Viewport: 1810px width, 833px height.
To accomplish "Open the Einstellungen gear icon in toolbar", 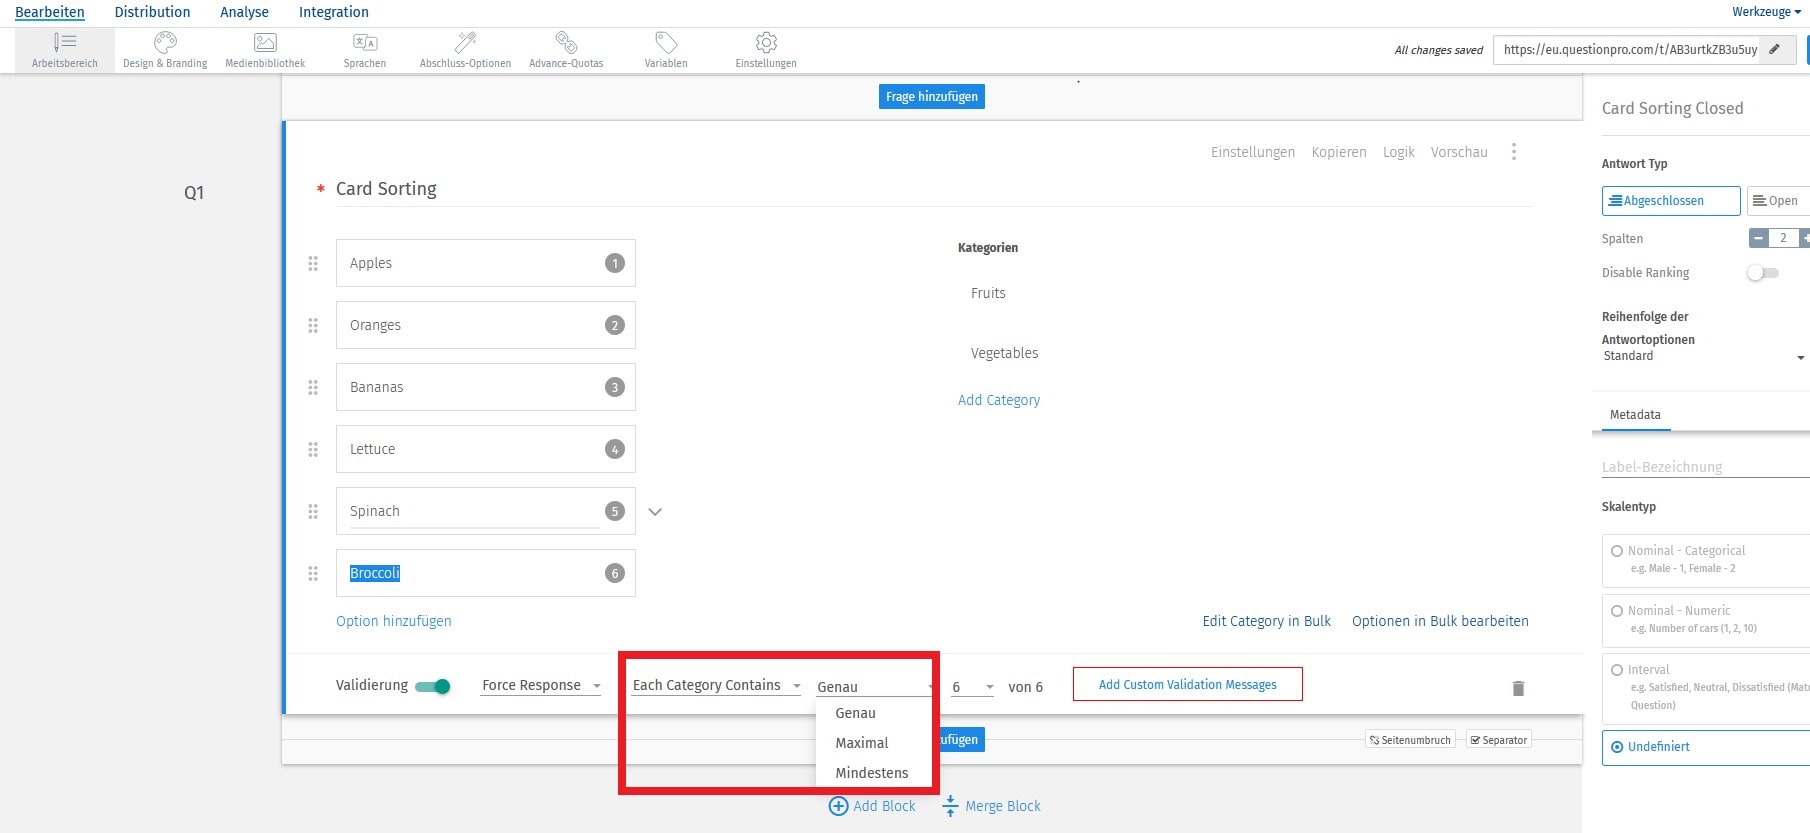I will [x=766, y=43].
